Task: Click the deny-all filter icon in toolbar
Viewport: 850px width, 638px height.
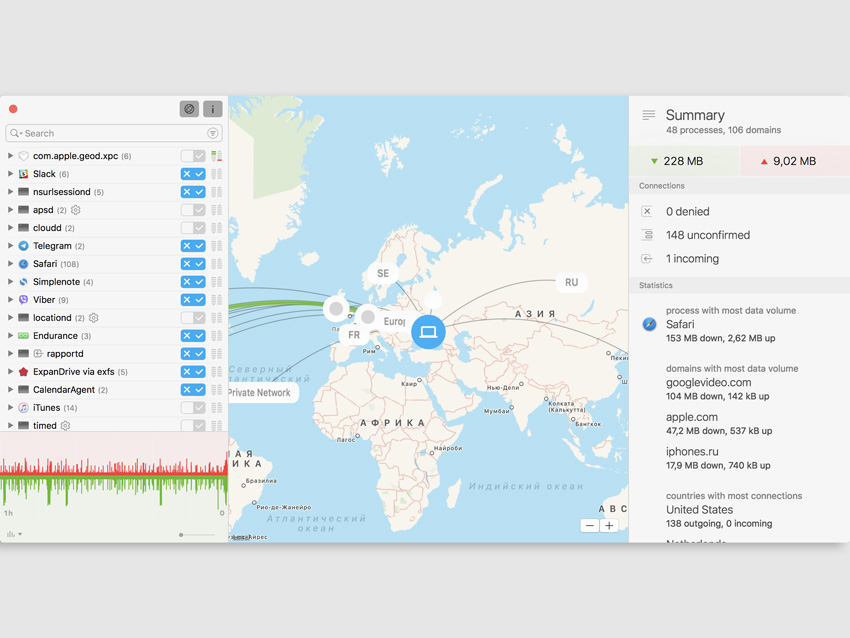Action: [189, 109]
